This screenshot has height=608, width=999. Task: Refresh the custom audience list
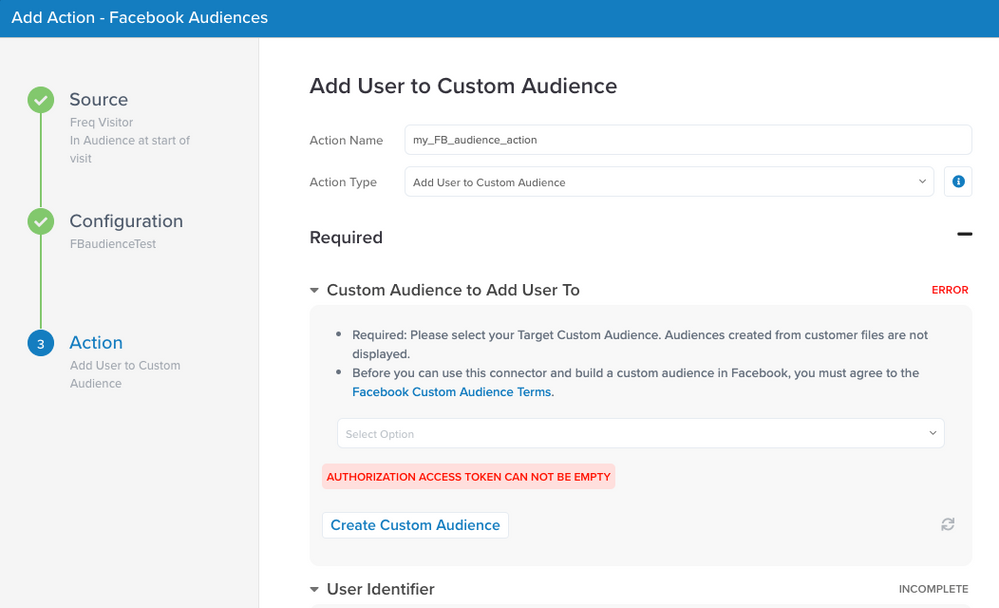(x=947, y=524)
